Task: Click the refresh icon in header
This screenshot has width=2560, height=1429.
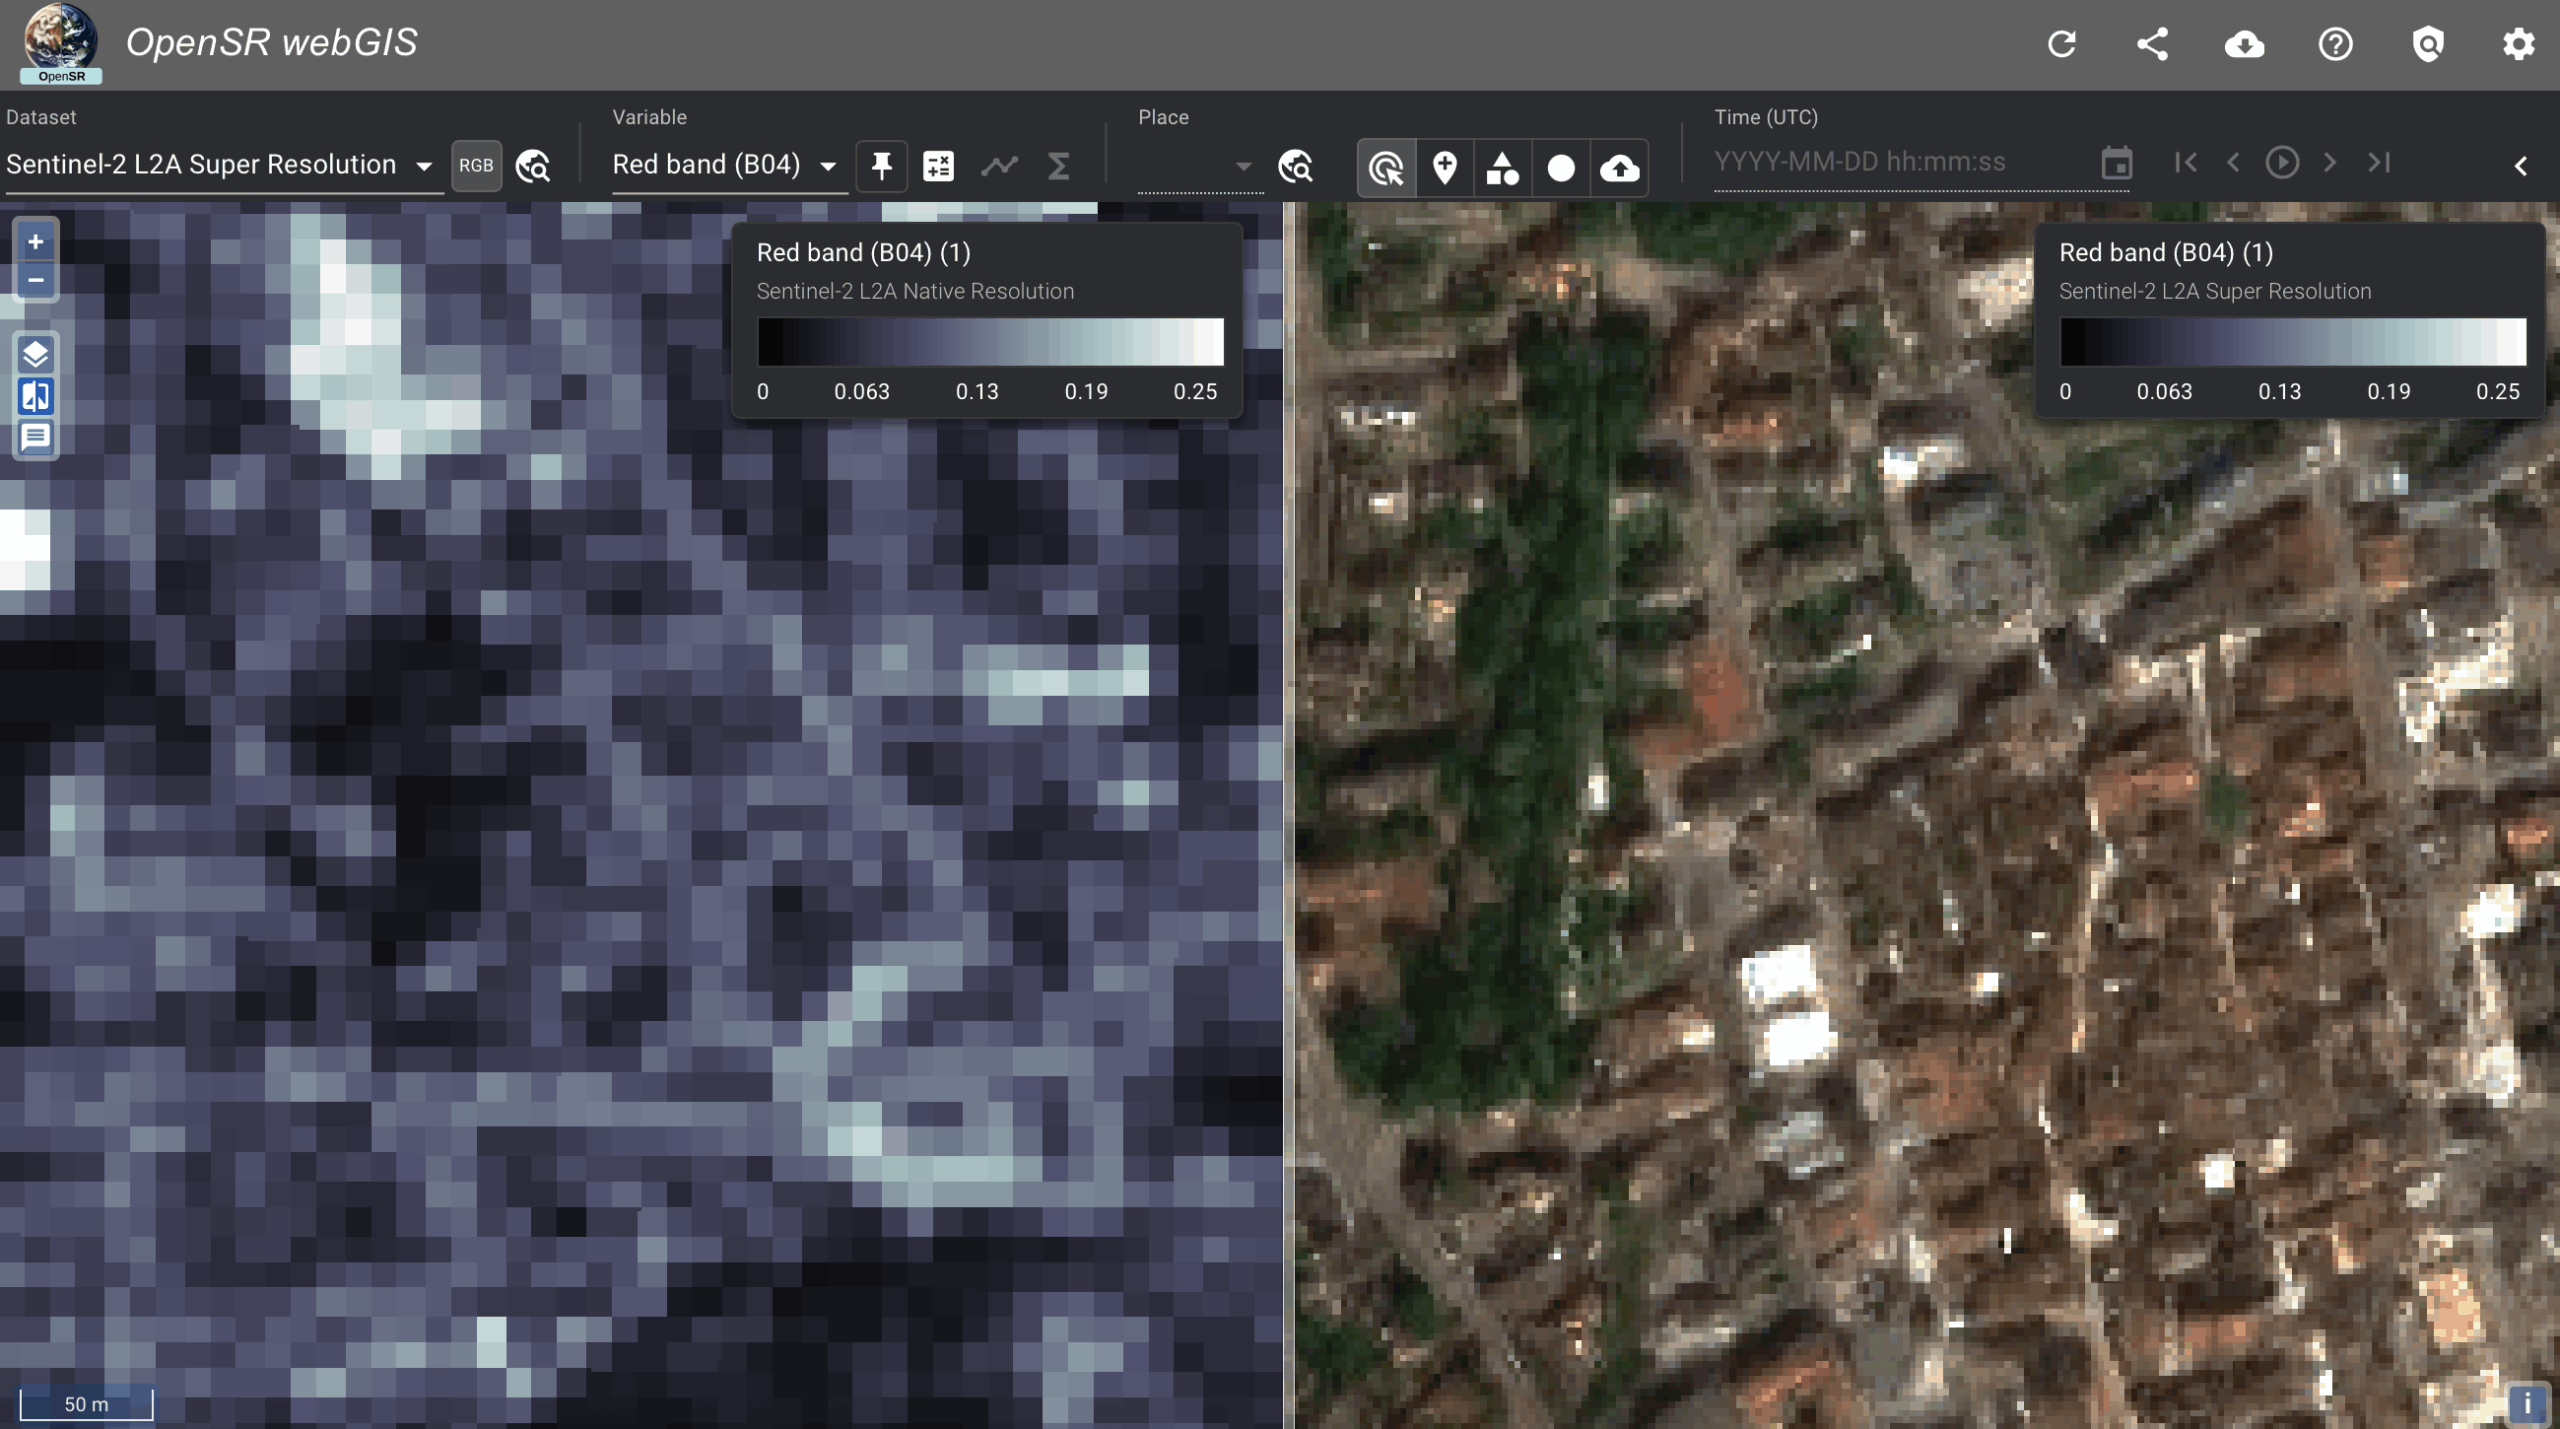Action: (x=2061, y=44)
